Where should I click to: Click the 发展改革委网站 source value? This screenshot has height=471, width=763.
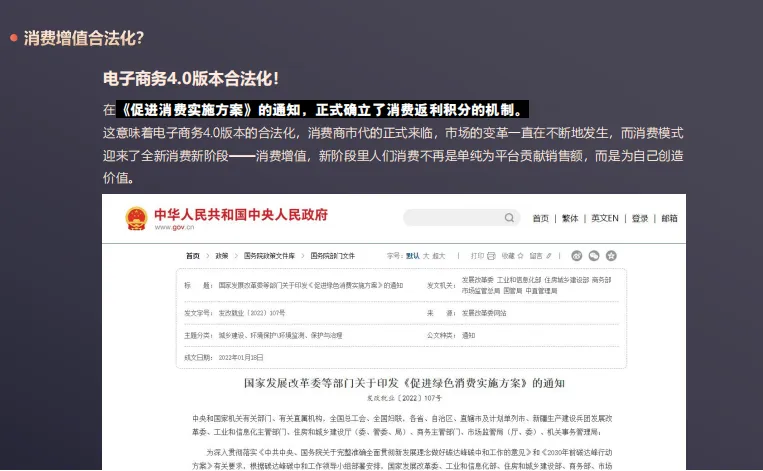[x=484, y=313]
